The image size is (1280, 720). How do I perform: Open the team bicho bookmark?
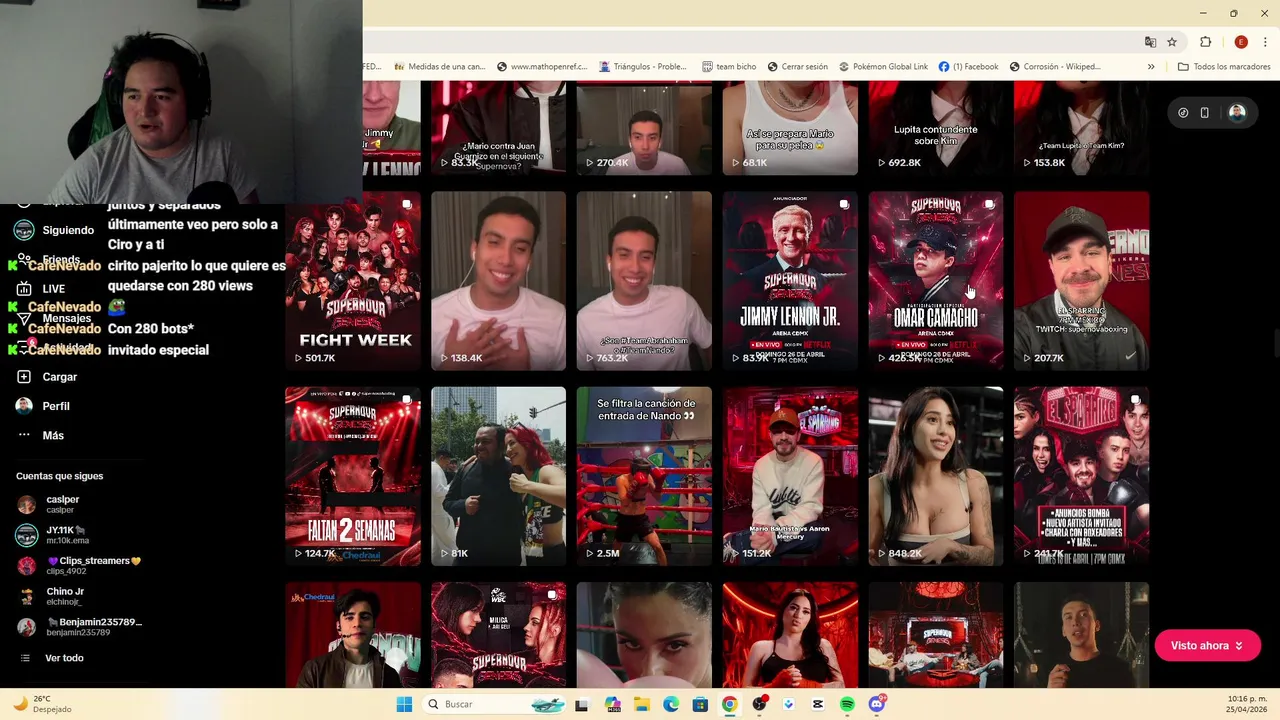click(x=729, y=66)
